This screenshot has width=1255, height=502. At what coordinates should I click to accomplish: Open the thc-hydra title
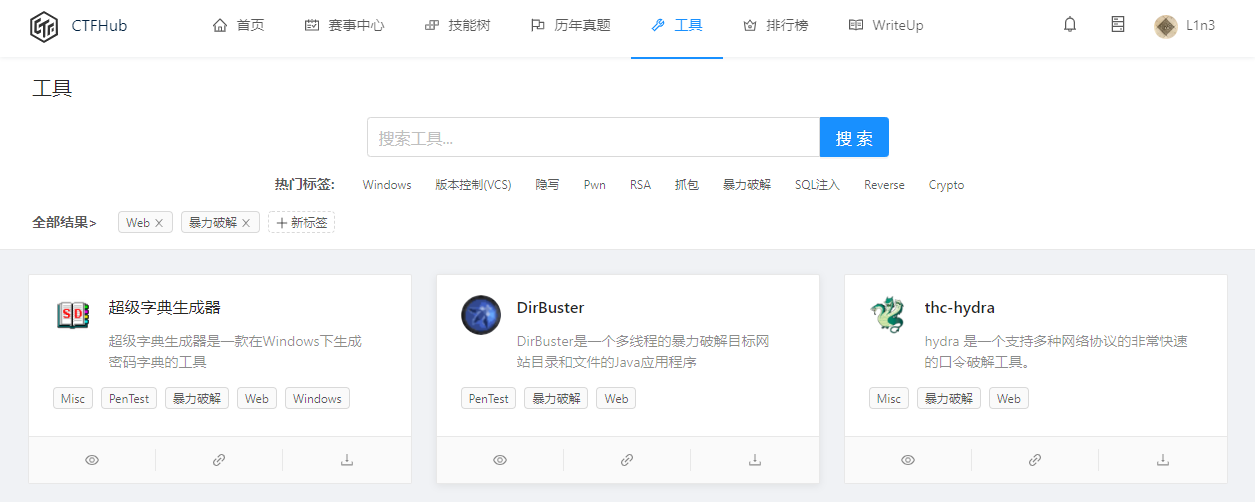pyautogui.click(x=960, y=307)
